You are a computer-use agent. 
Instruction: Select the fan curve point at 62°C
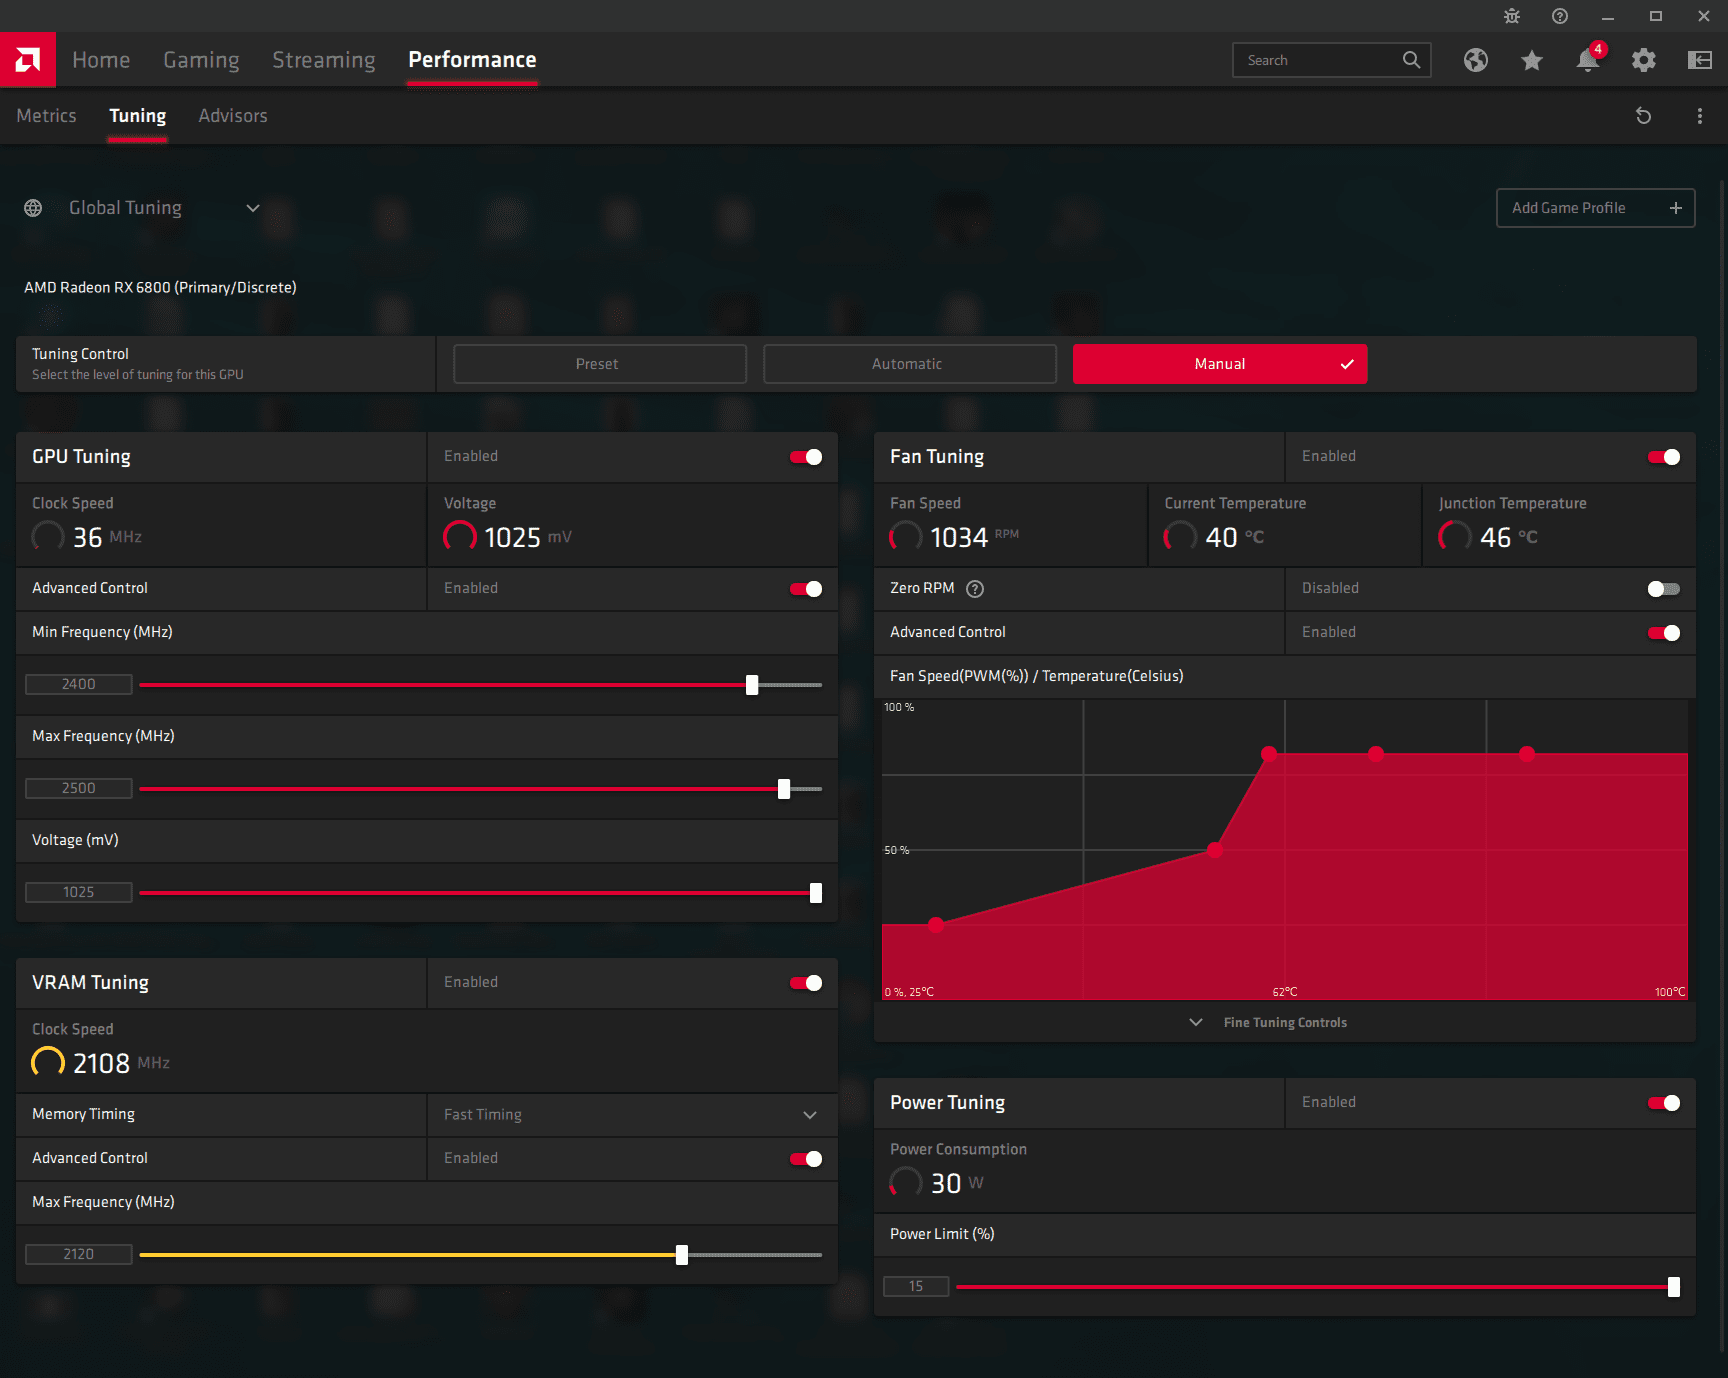click(1269, 754)
